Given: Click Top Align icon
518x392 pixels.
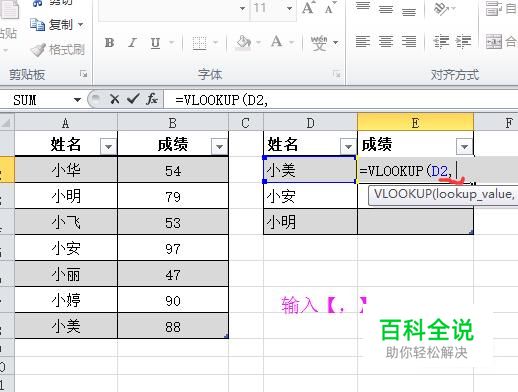Looking at the screenshot, I should click(363, 7).
